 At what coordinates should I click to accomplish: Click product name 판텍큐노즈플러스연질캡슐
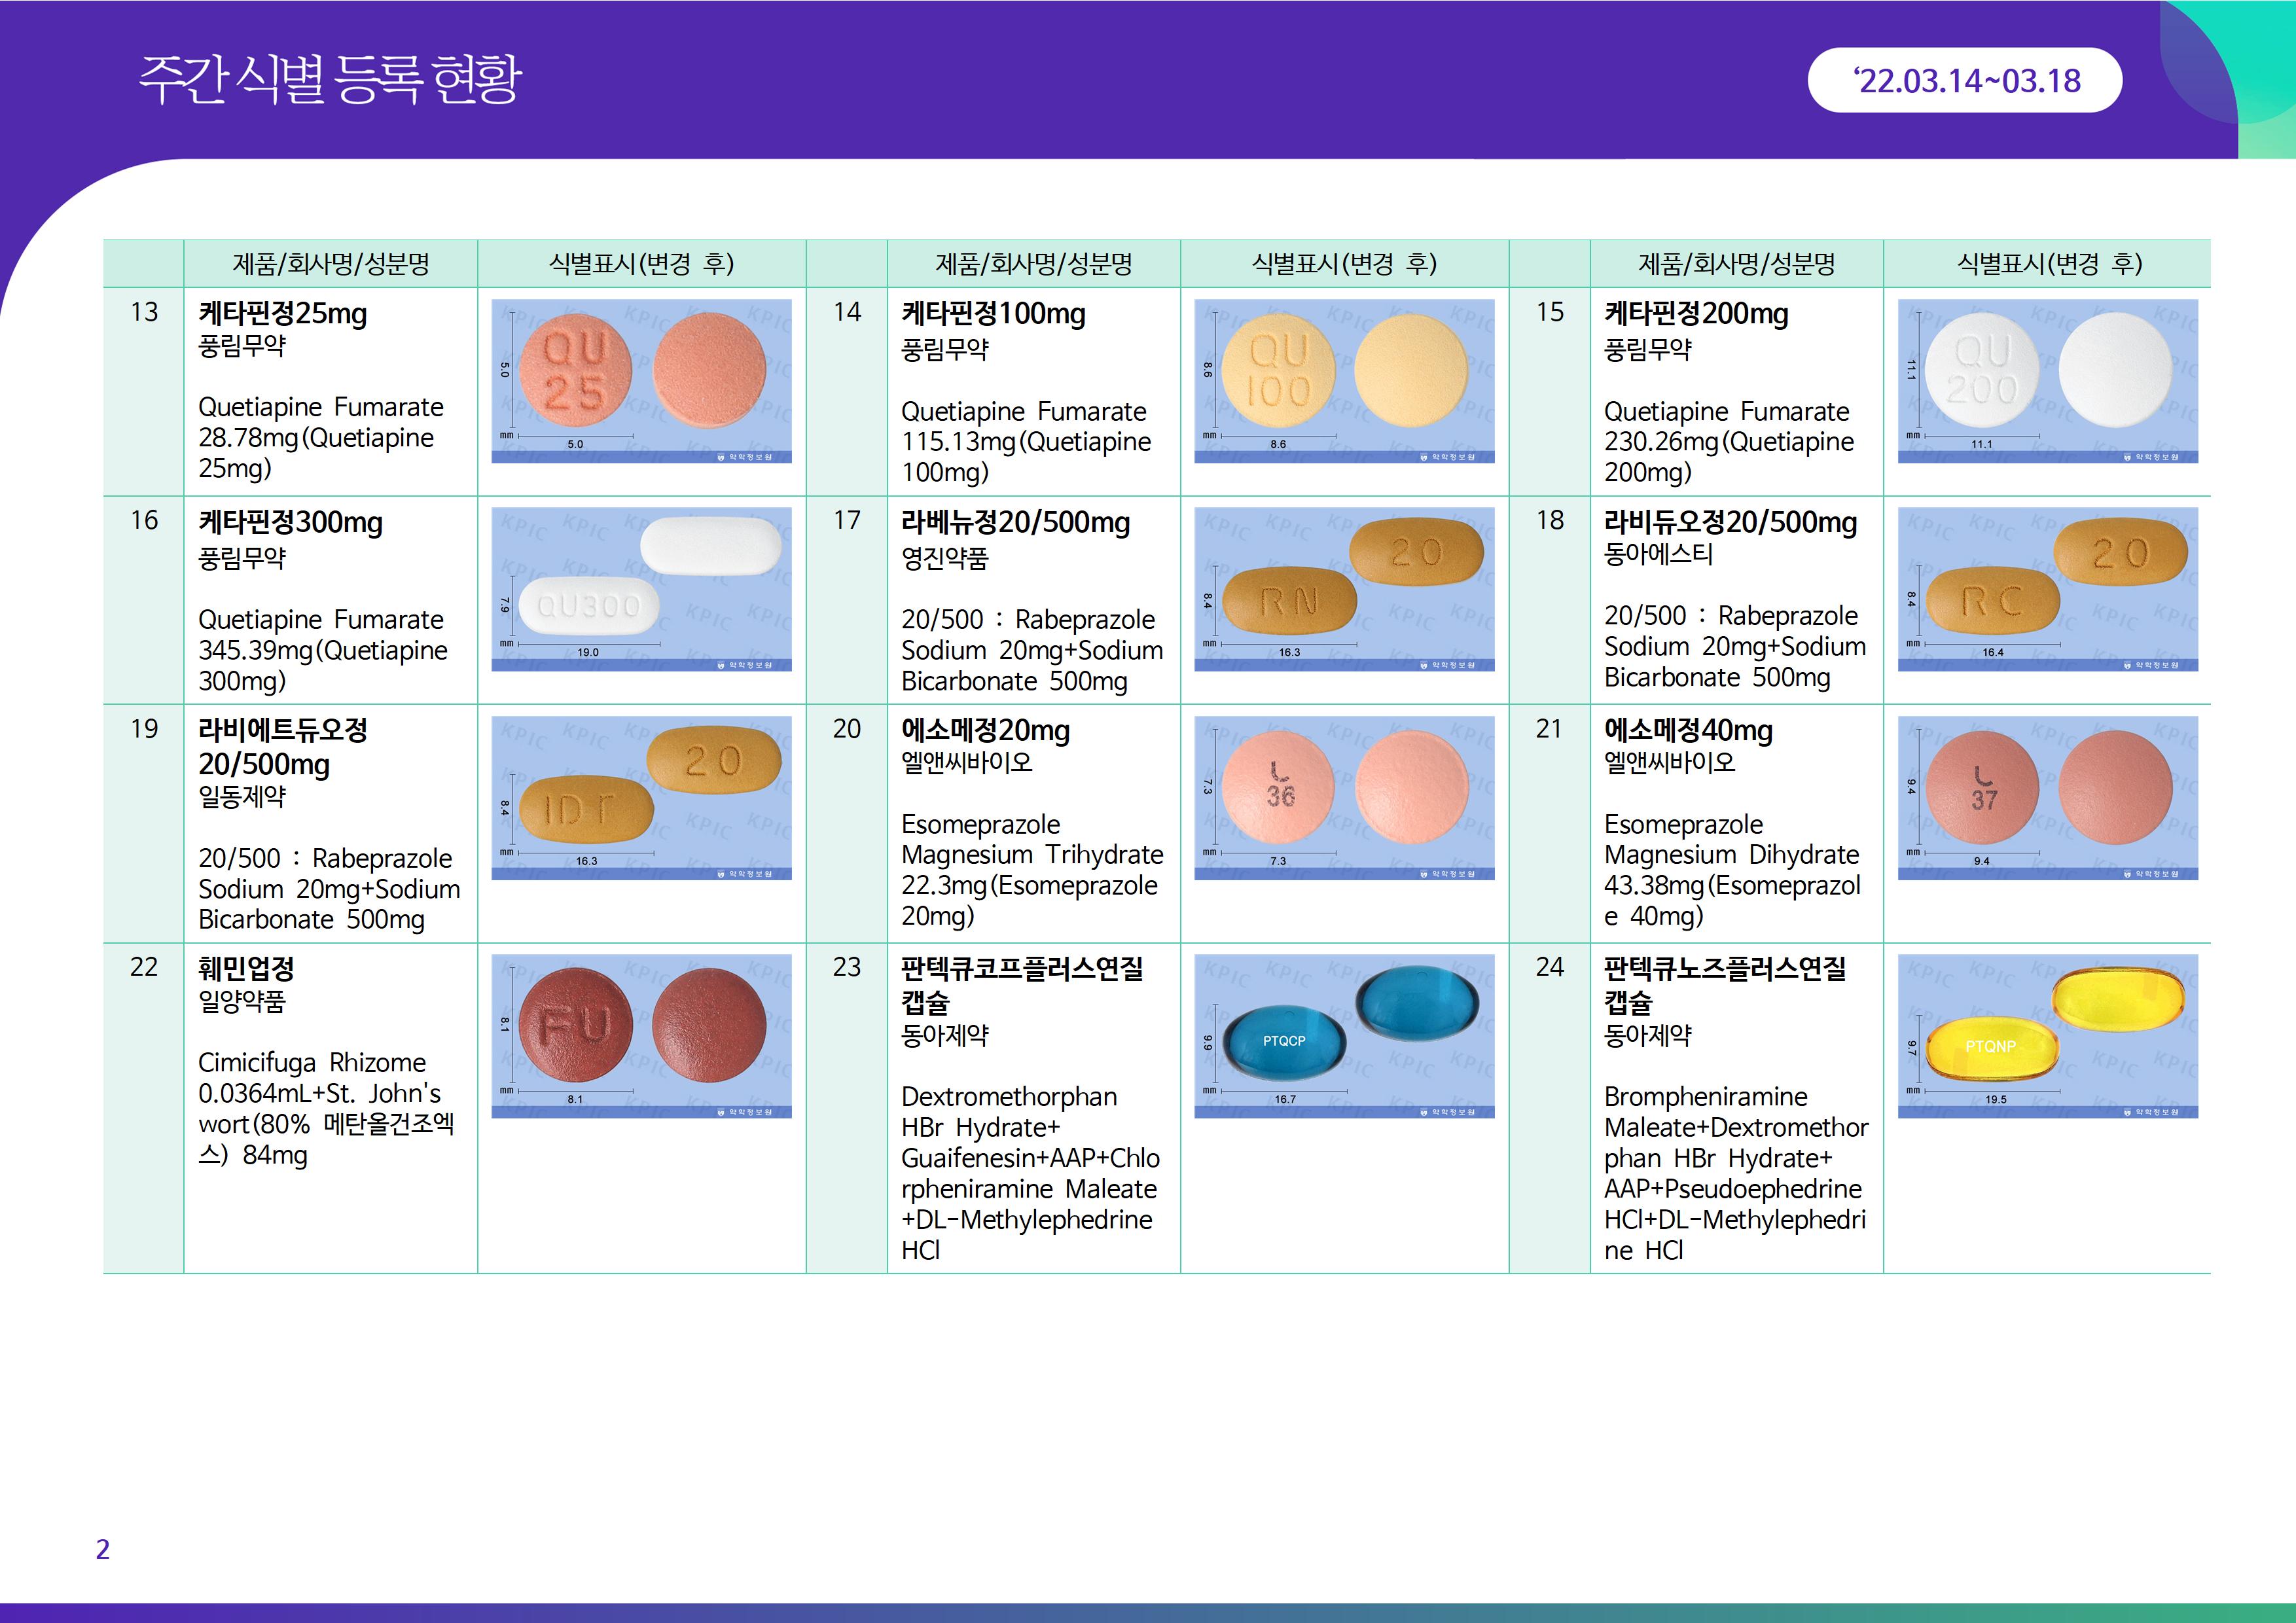point(1724,968)
